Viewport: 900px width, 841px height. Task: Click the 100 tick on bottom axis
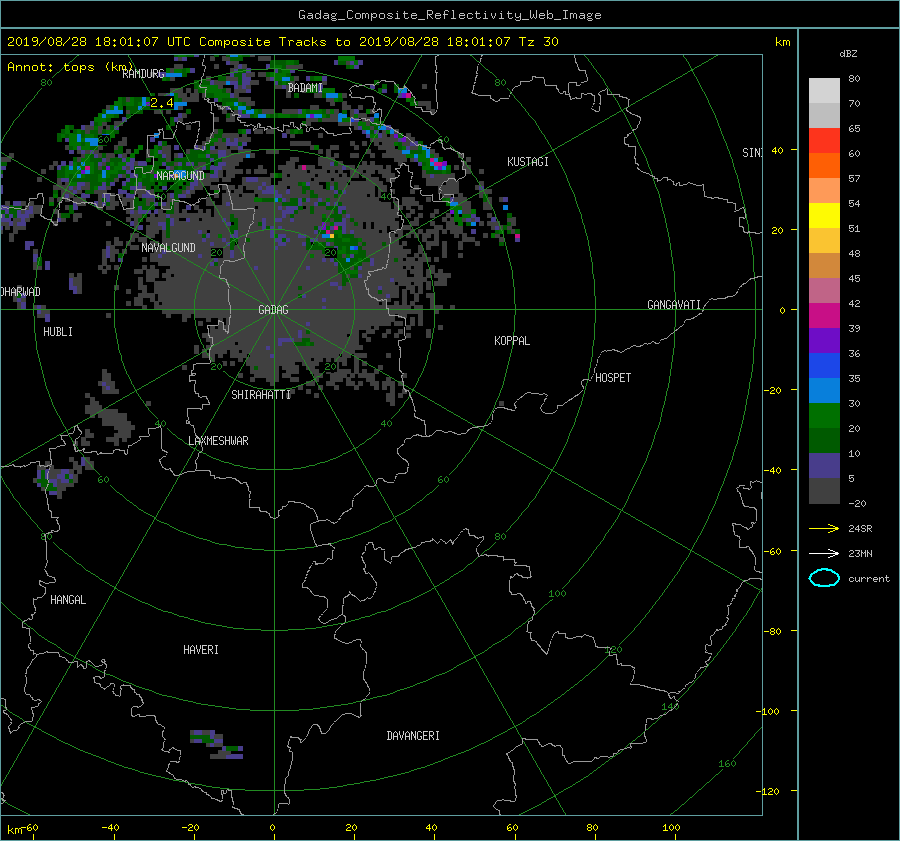[671, 828]
